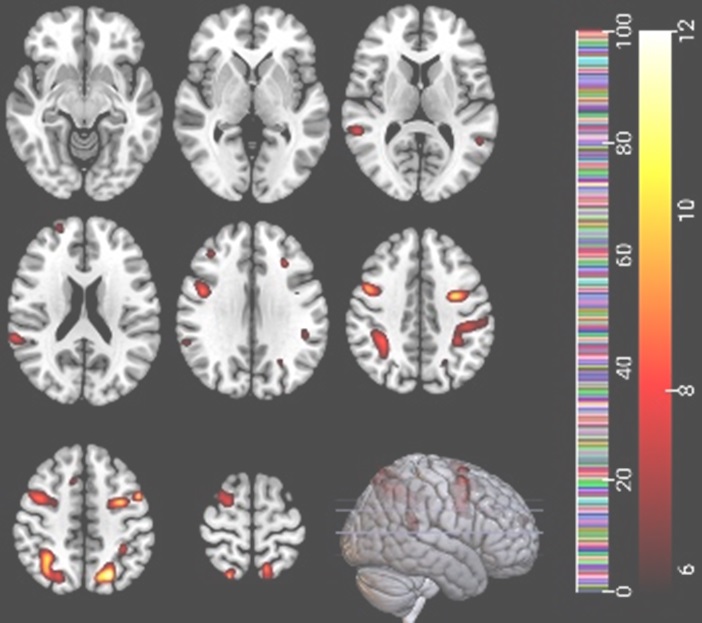
Task: Click the 3D rendered lateral brain surface
Action: (441, 537)
